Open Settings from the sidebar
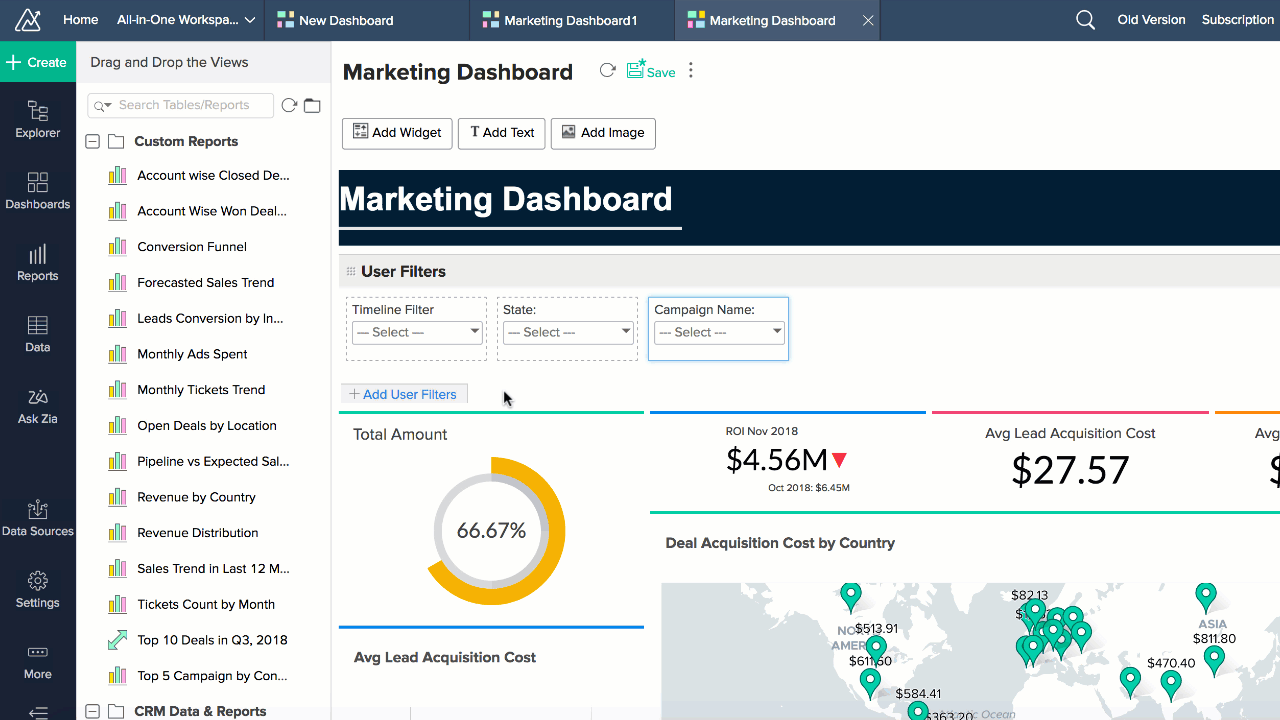This screenshot has width=1280, height=720. tap(37, 590)
